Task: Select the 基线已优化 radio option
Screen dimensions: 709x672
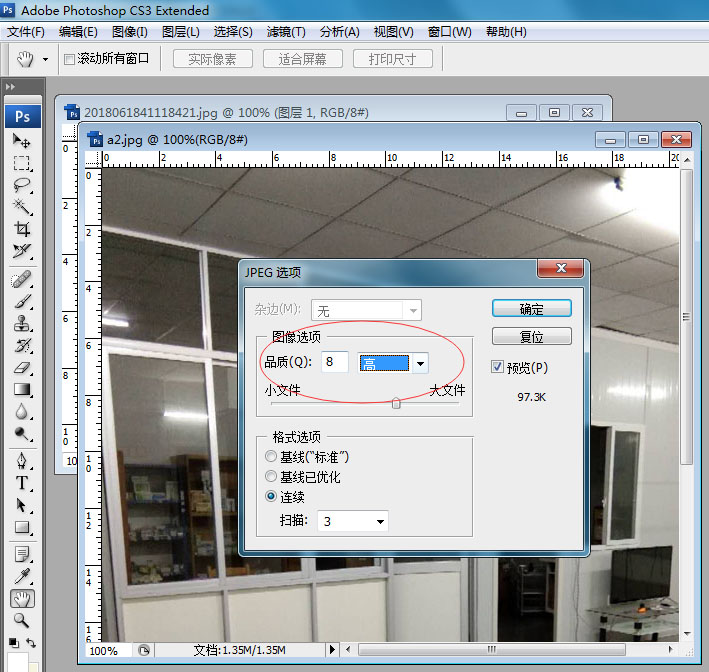Action: point(271,477)
